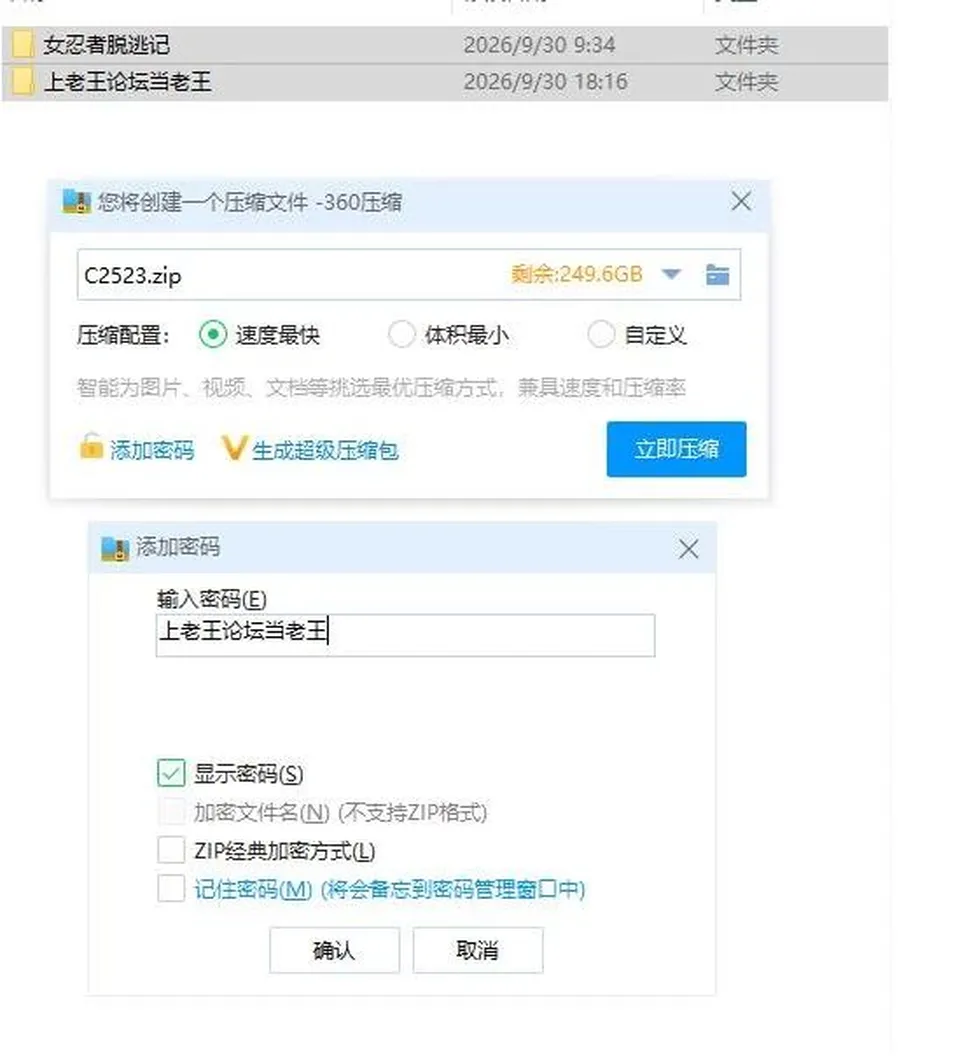Expand the archive path dropdown arrow
The image size is (960, 1056).
tap(671, 274)
